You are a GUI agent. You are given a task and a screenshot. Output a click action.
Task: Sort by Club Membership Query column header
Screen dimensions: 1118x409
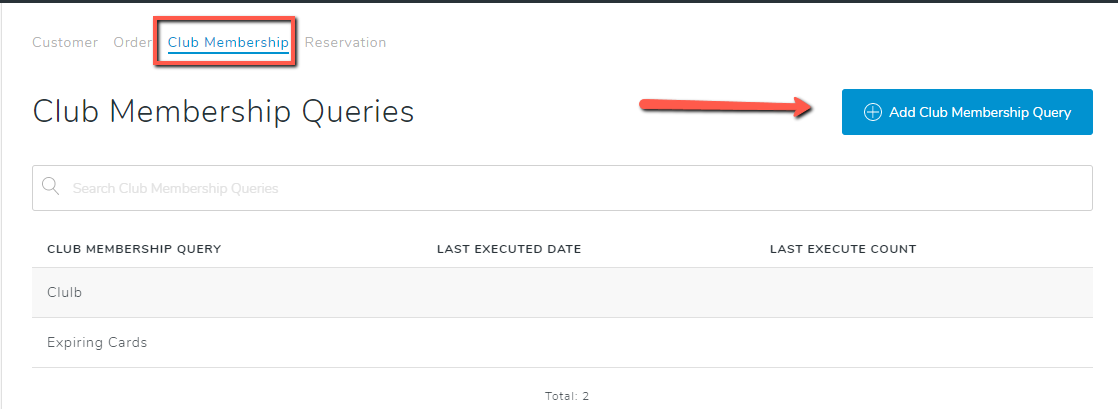tap(134, 249)
